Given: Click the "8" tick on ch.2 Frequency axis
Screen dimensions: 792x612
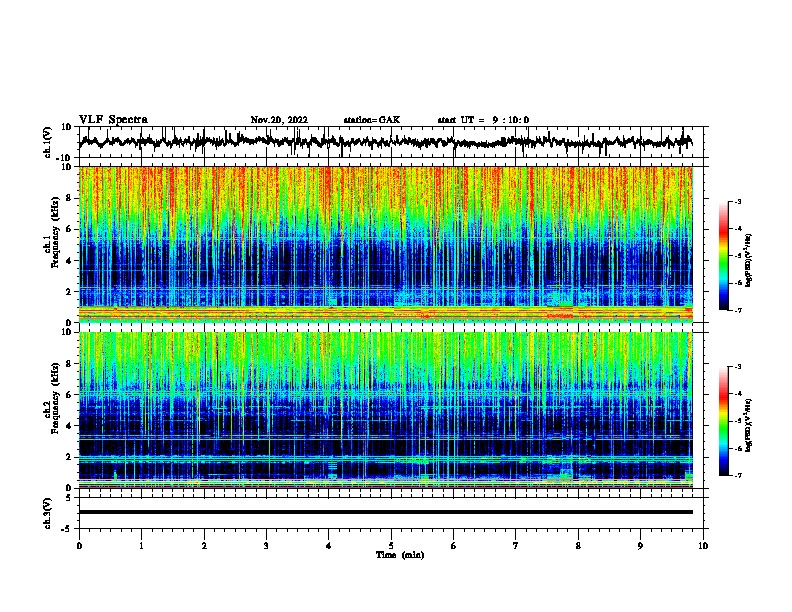Looking at the screenshot, I should [x=69, y=364].
